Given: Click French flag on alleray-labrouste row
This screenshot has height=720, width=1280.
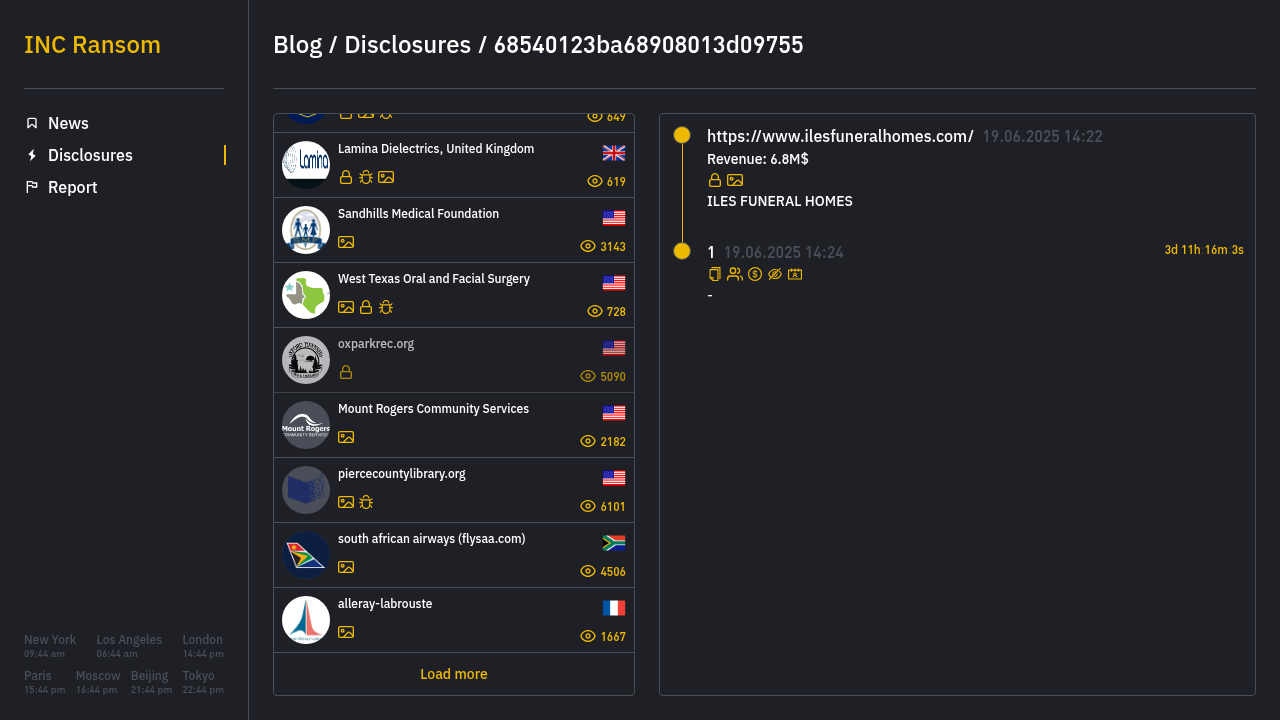Looking at the screenshot, I should pyautogui.click(x=614, y=608).
